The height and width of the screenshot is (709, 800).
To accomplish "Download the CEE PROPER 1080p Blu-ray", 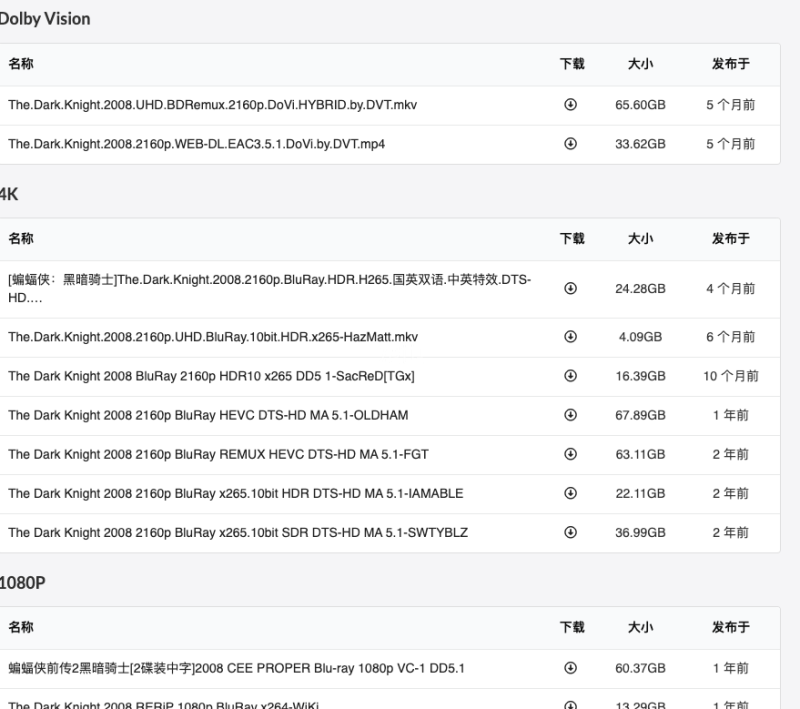I will (x=571, y=667).
